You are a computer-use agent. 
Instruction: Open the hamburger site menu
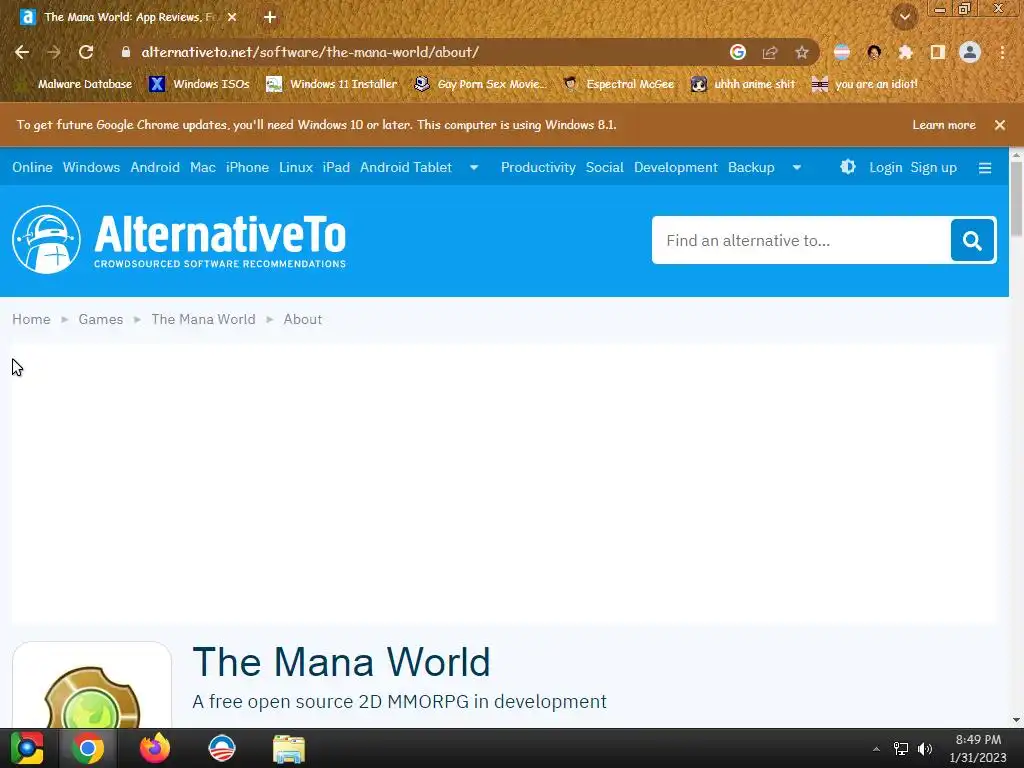point(985,168)
